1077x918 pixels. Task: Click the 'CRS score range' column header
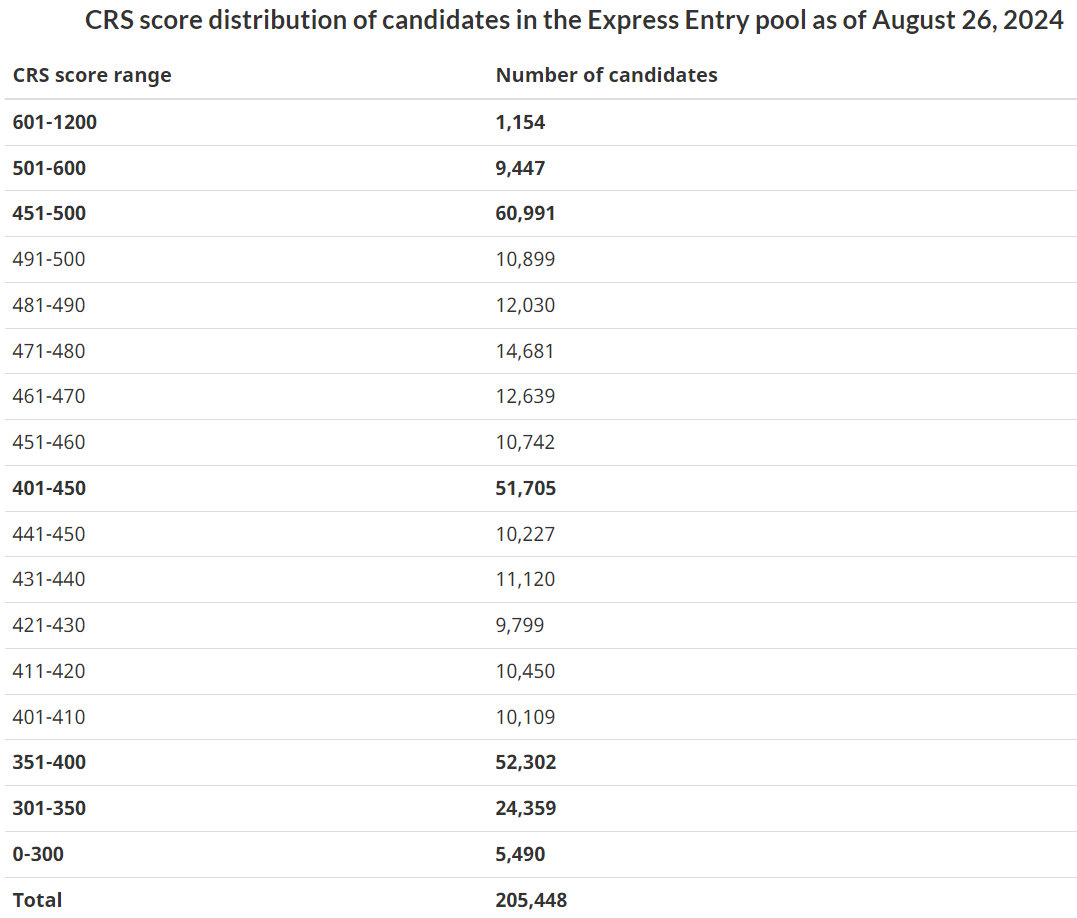click(x=92, y=75)
